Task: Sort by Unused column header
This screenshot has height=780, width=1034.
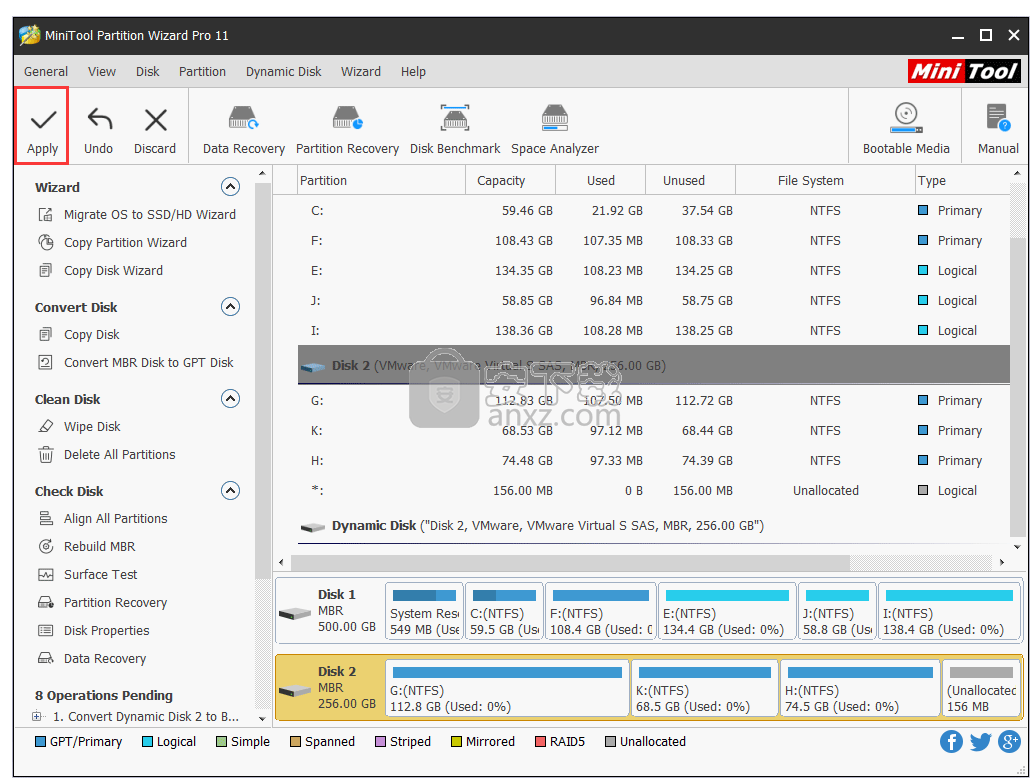Action: [x=690, y=180]
